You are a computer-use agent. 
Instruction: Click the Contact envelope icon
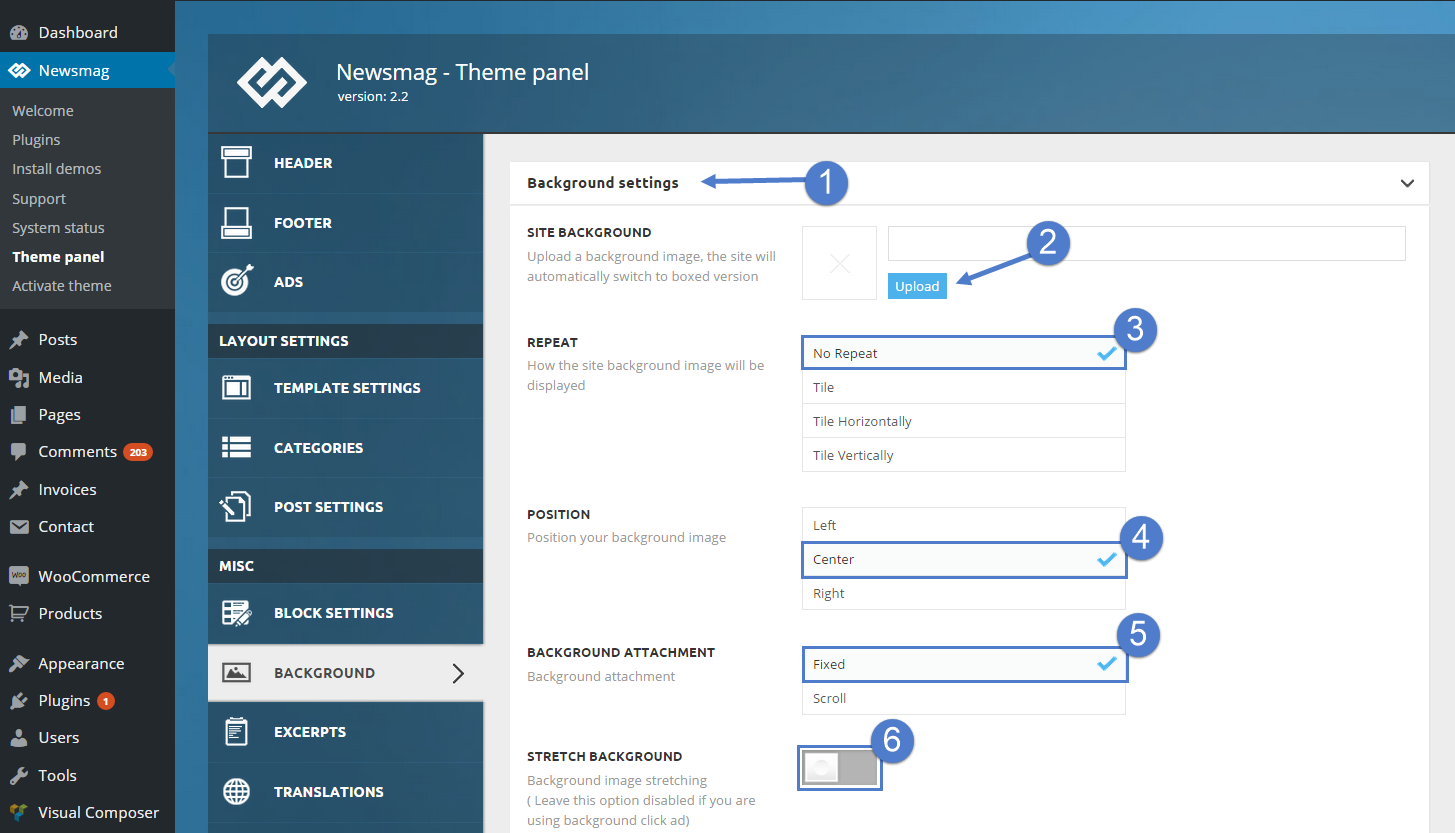(18, 527)
